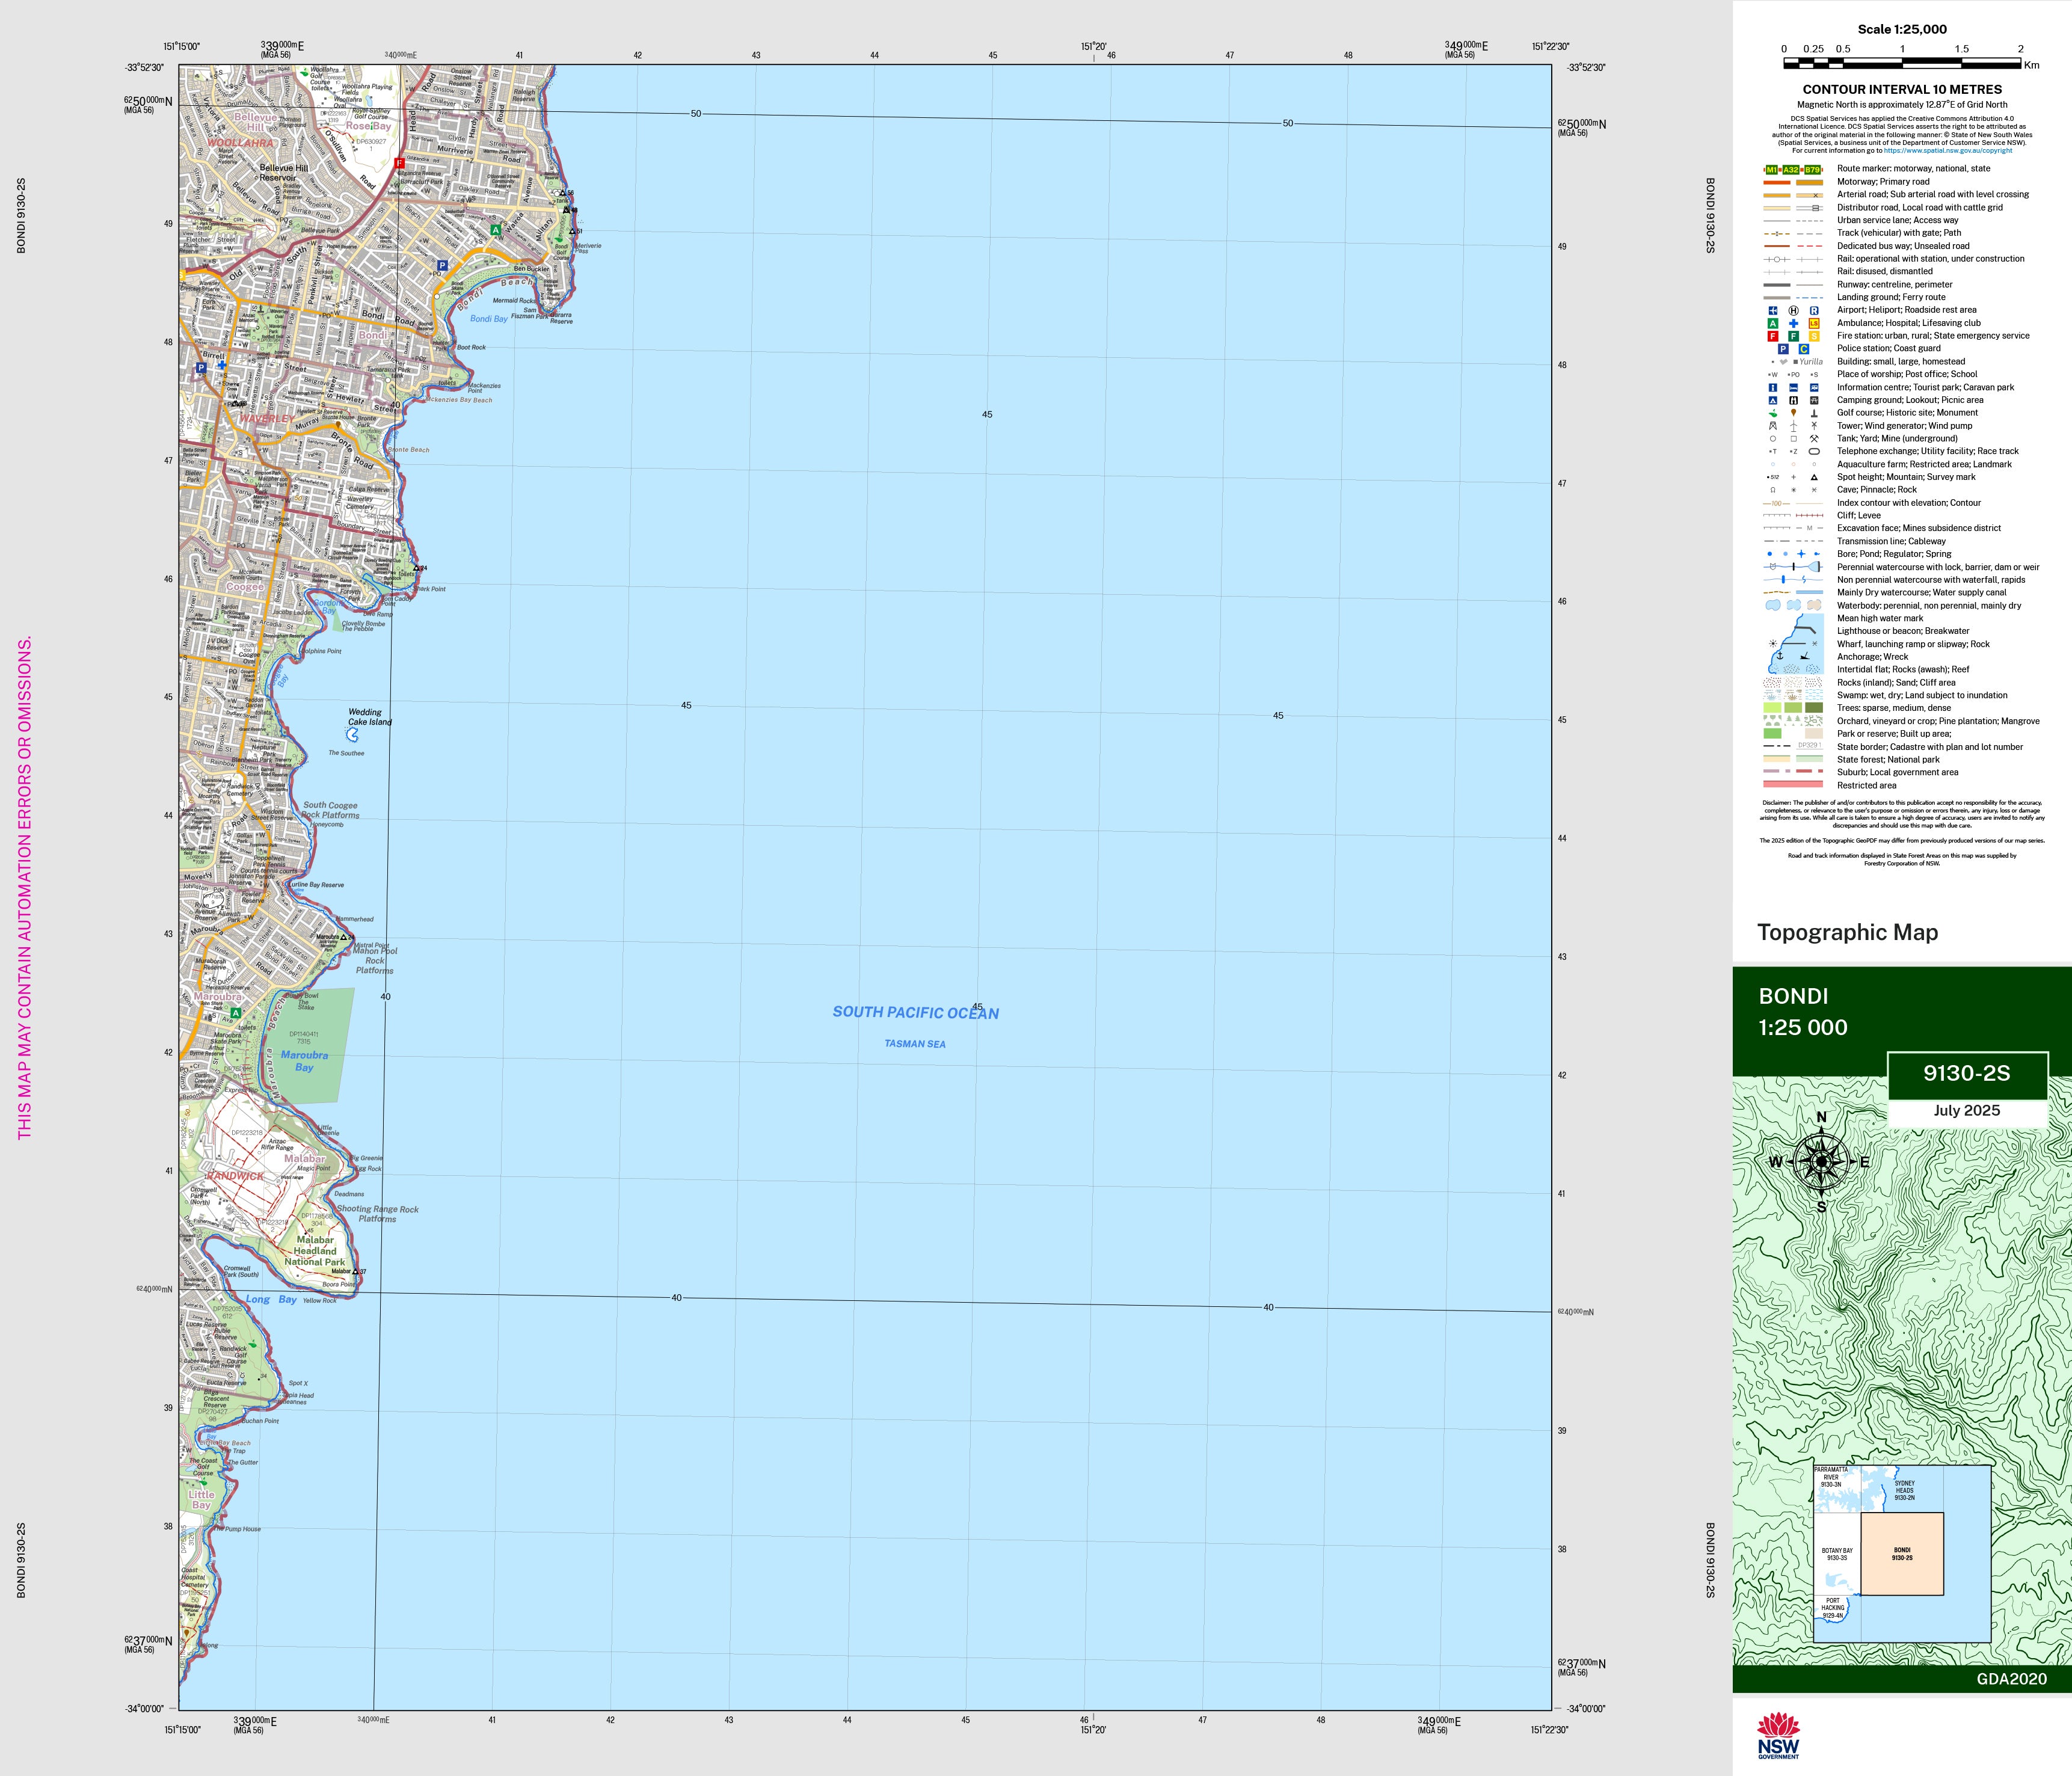Click the Information centre legend icon
Image resolution: width=2072 pixels, height=1776 pixels.
pyautogui.click(x=1773, y=387)
